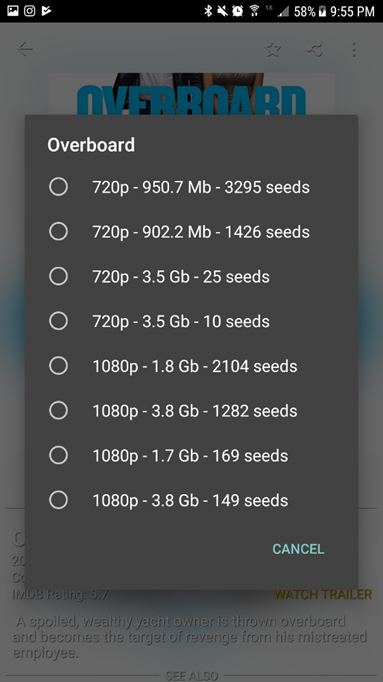Viewport: 383px width, 682px height.
Task: Tap the WATCH TRAILER link
Action: click(323, 594)
